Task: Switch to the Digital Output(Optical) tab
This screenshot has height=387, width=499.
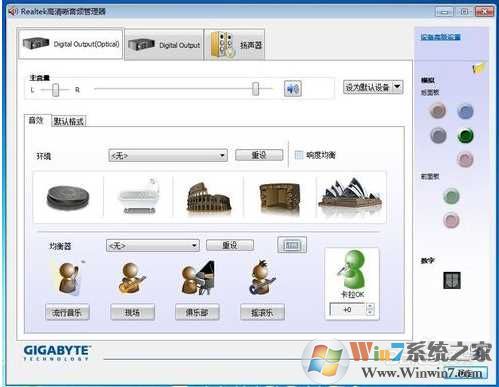Action: click(70, 44)
